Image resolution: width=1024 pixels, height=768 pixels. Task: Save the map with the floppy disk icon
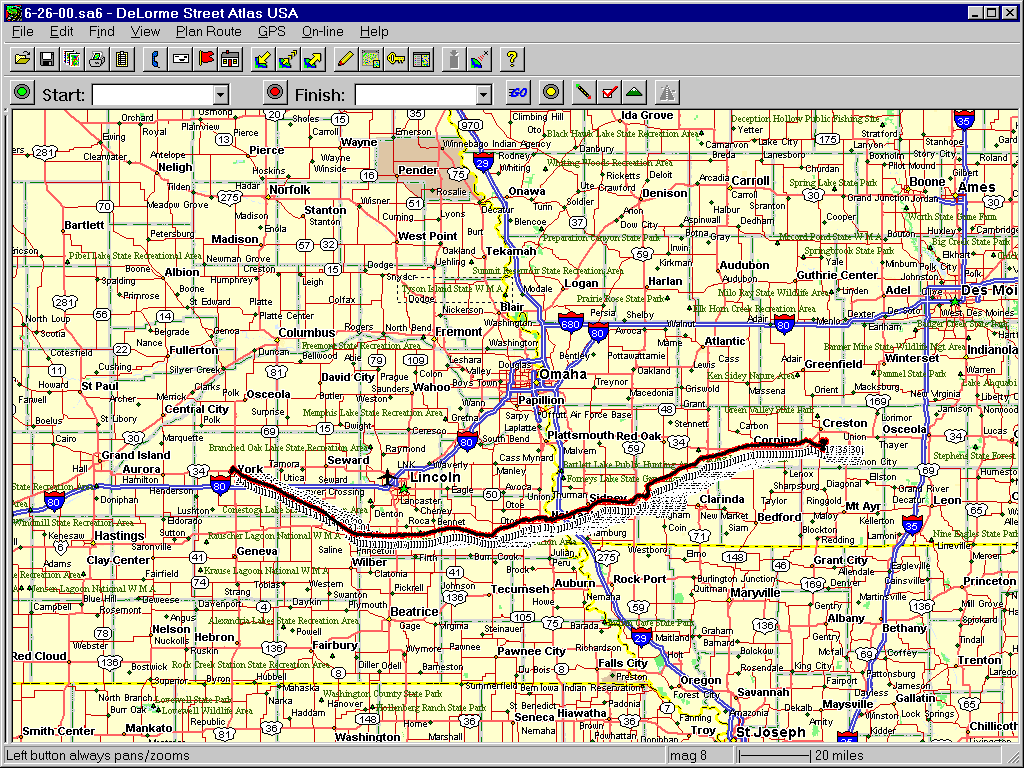coord(46,60)
